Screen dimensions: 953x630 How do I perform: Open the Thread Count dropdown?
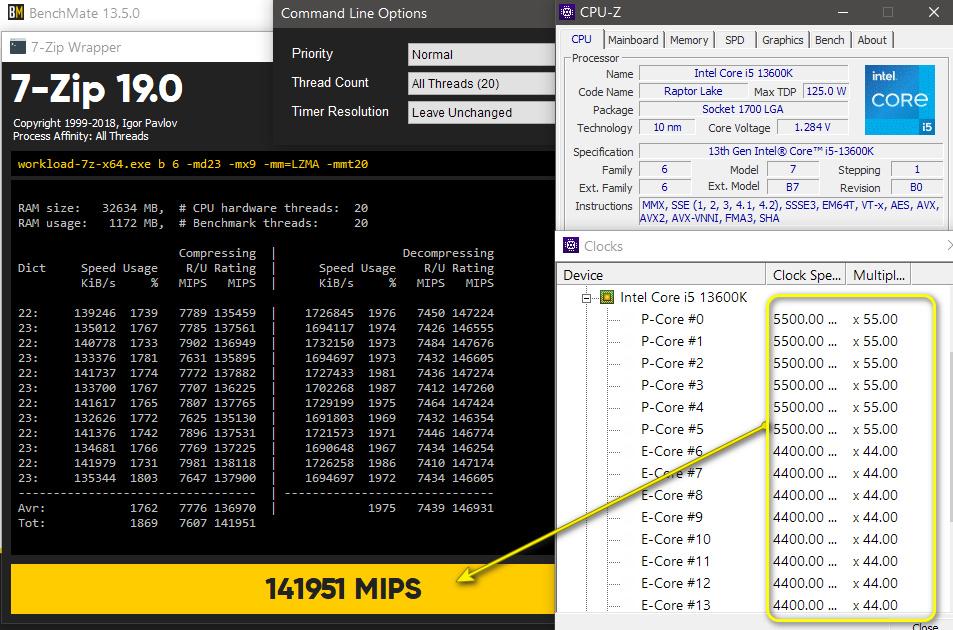point(482,83)
